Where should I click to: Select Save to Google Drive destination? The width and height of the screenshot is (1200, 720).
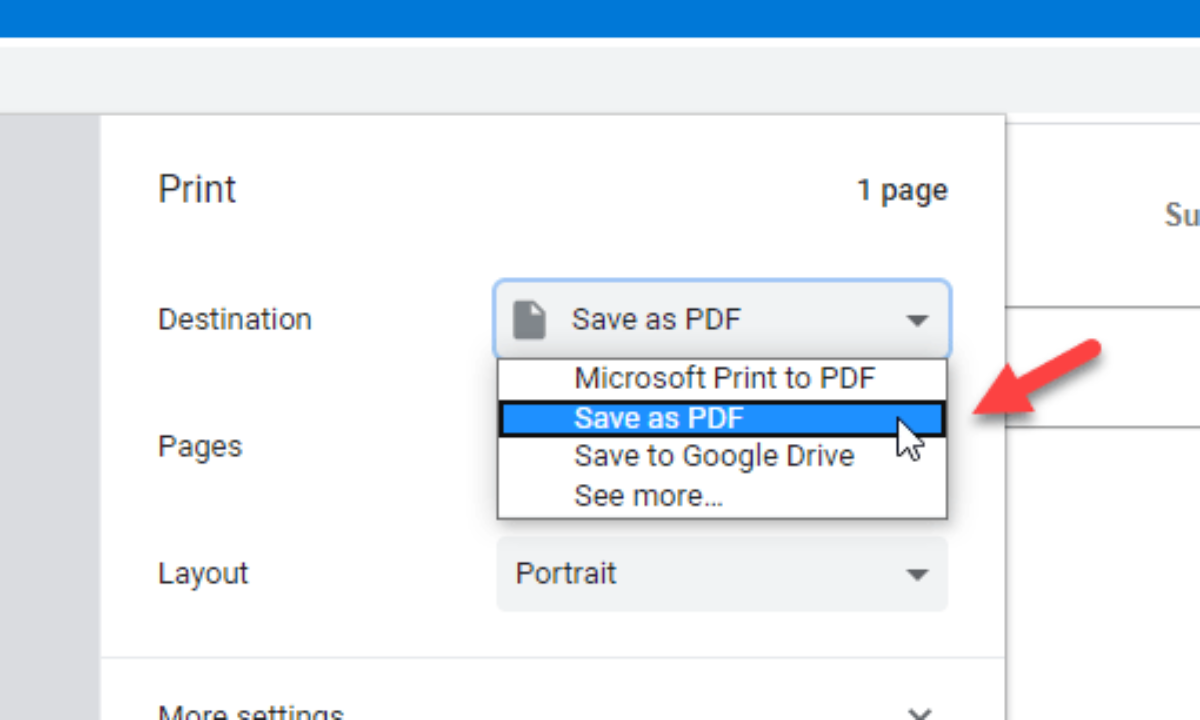point(714,456)
